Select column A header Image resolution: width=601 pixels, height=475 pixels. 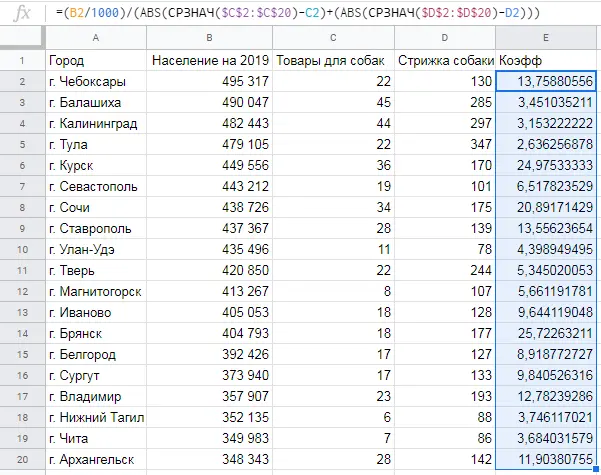tap(96, 40)
